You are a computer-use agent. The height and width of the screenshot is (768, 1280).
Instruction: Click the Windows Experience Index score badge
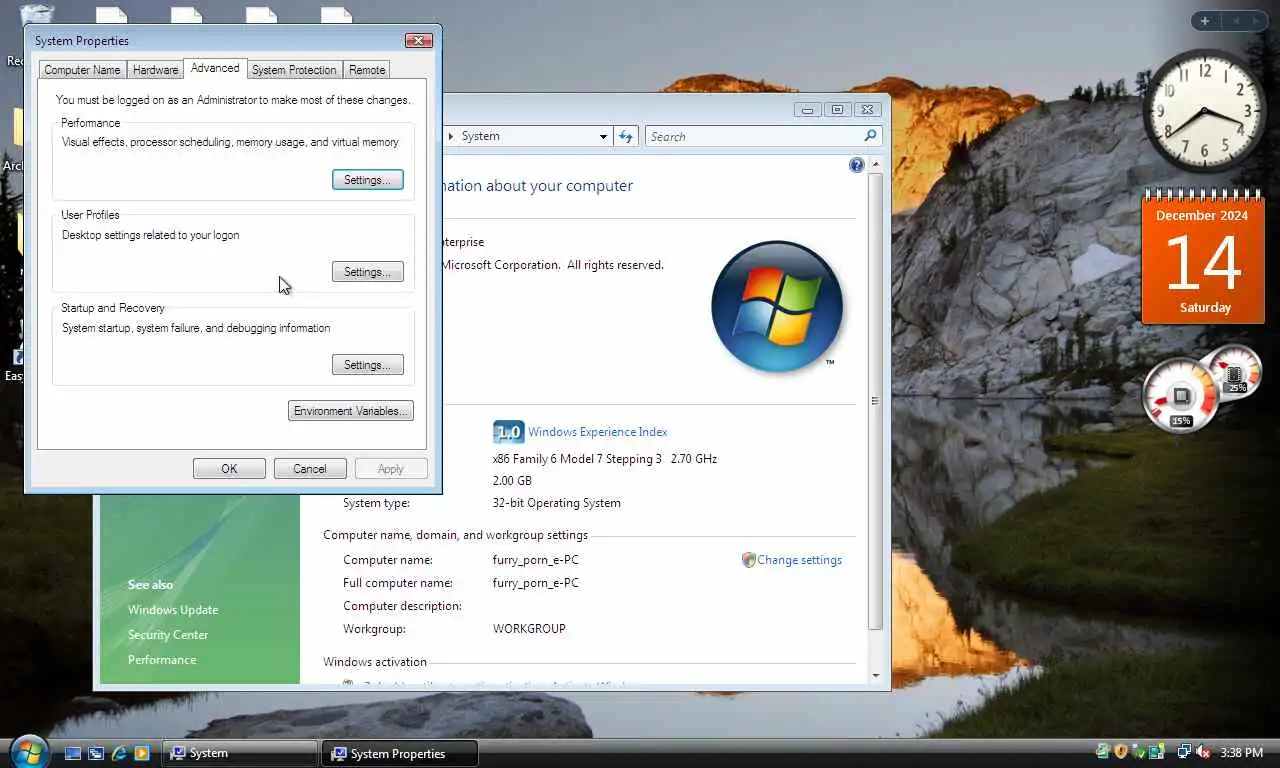click(x=508, y=432)
